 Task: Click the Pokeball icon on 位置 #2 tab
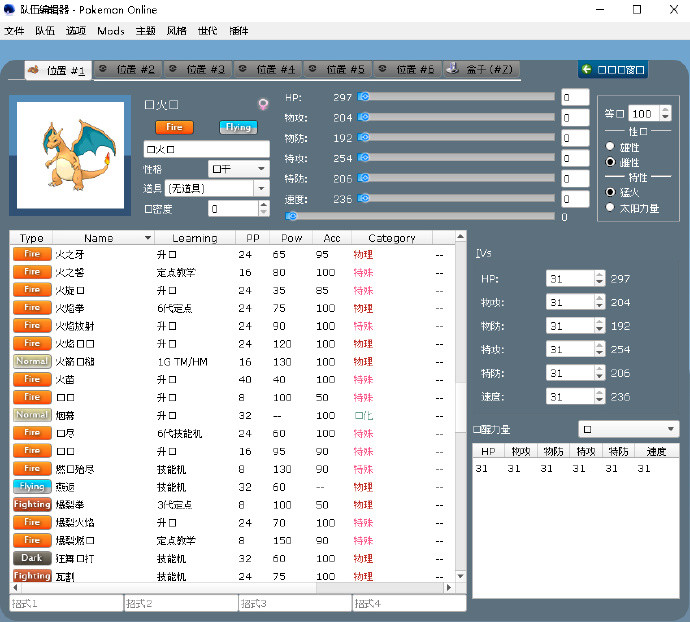pyautogui.click(x=103, y=69)
